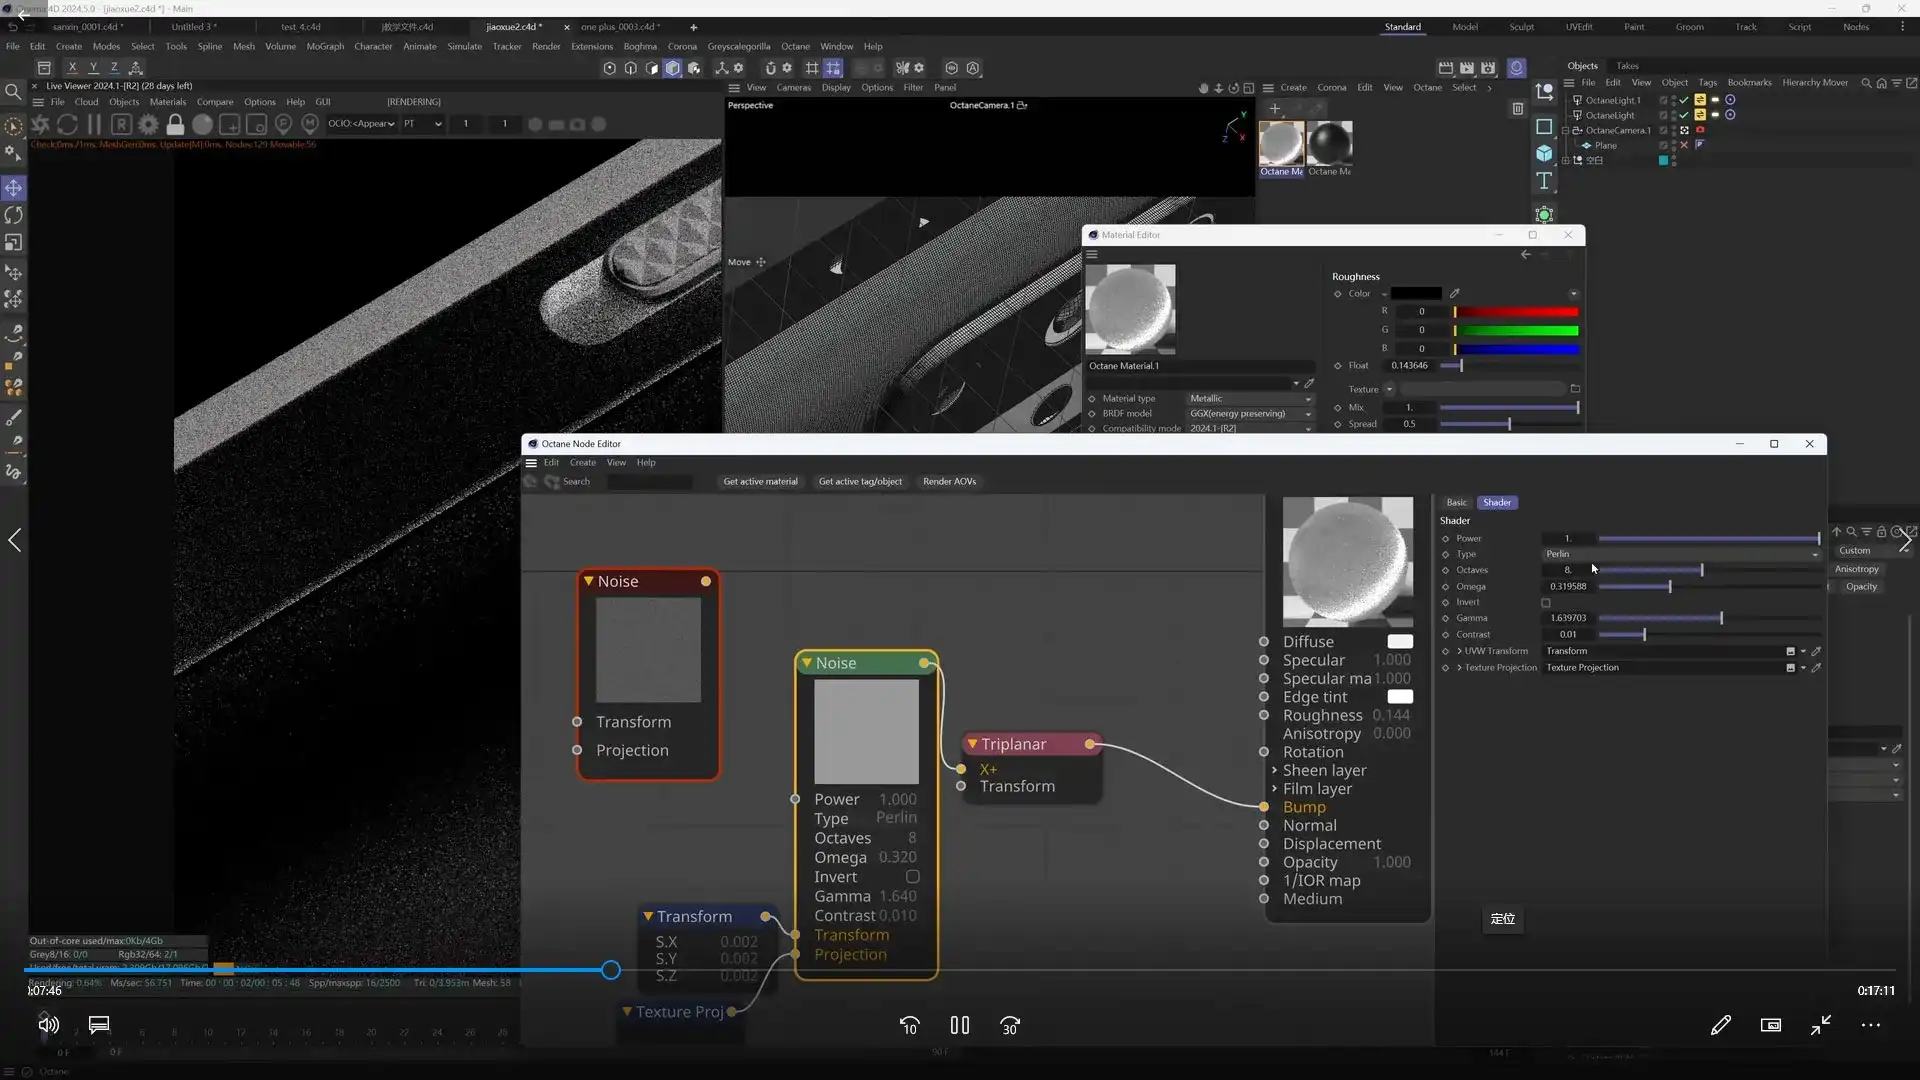Switch to the Basic tab
The image size is (1920, 1080).
(x=1456, y=503)
